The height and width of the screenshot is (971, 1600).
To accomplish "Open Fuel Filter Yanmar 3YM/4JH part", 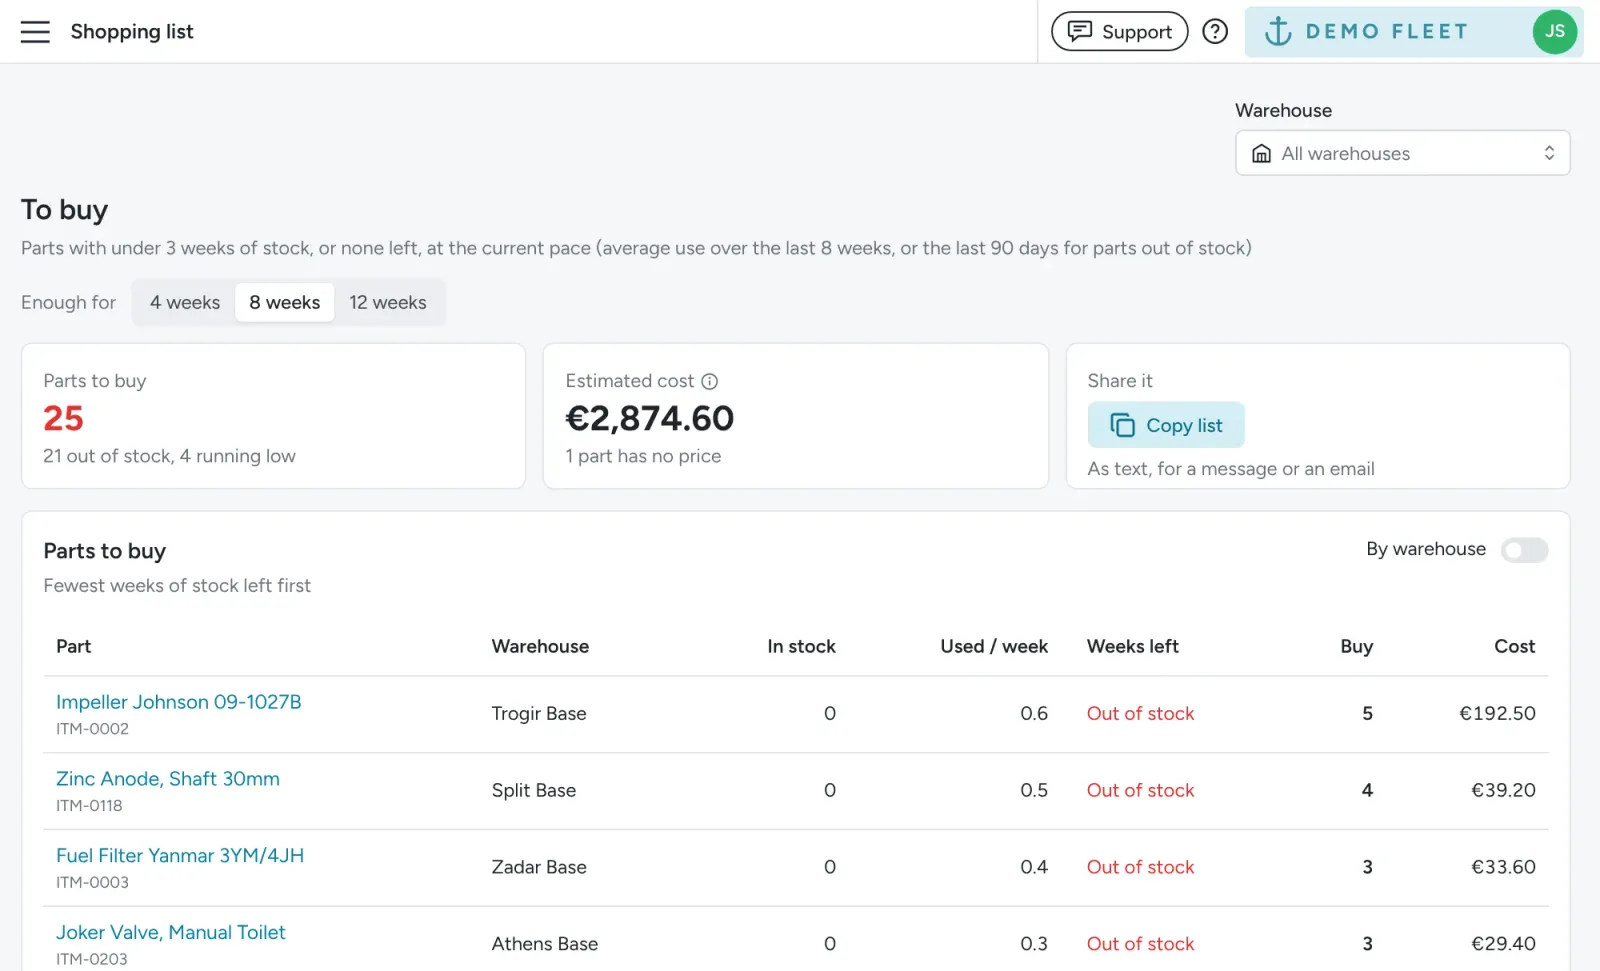I will point(180,856).
